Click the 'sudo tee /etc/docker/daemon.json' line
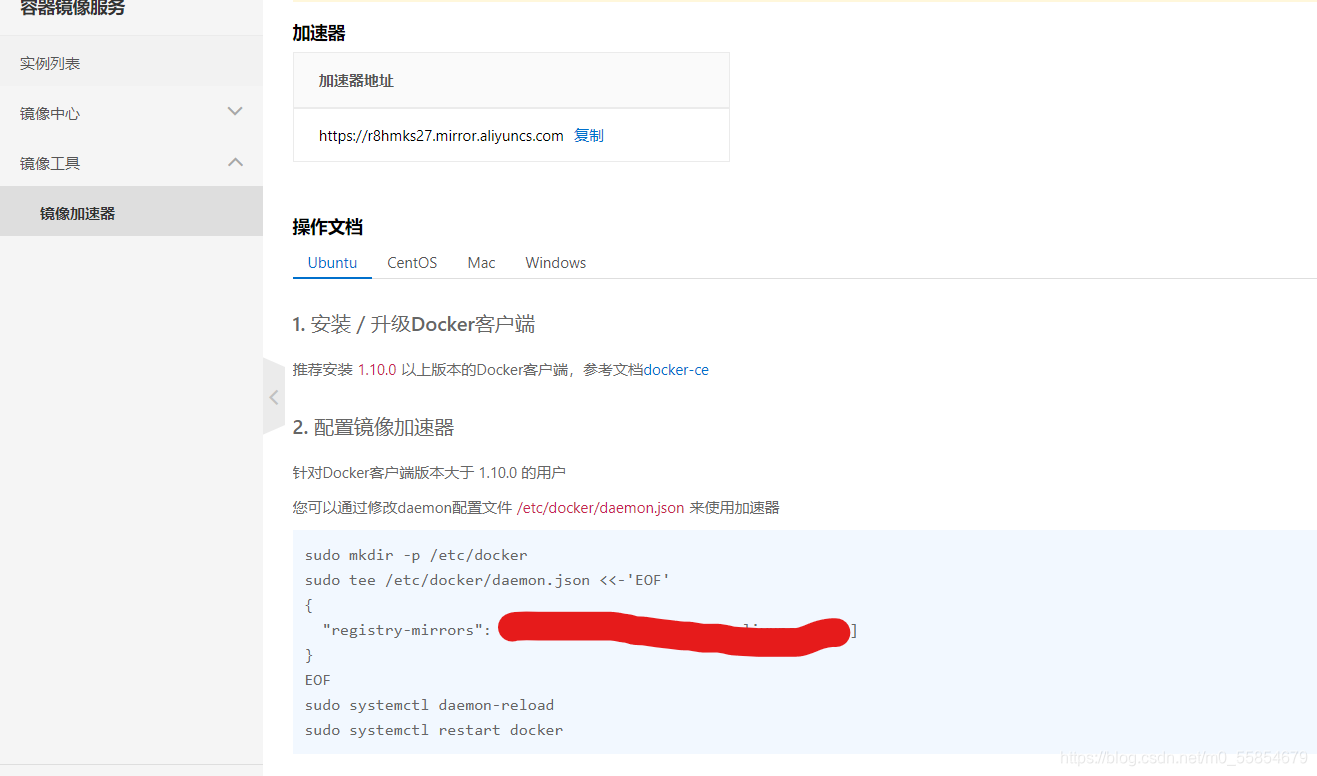Viewport: 1317px width, 776px height. pyautogui.click(x=487, y=579)
